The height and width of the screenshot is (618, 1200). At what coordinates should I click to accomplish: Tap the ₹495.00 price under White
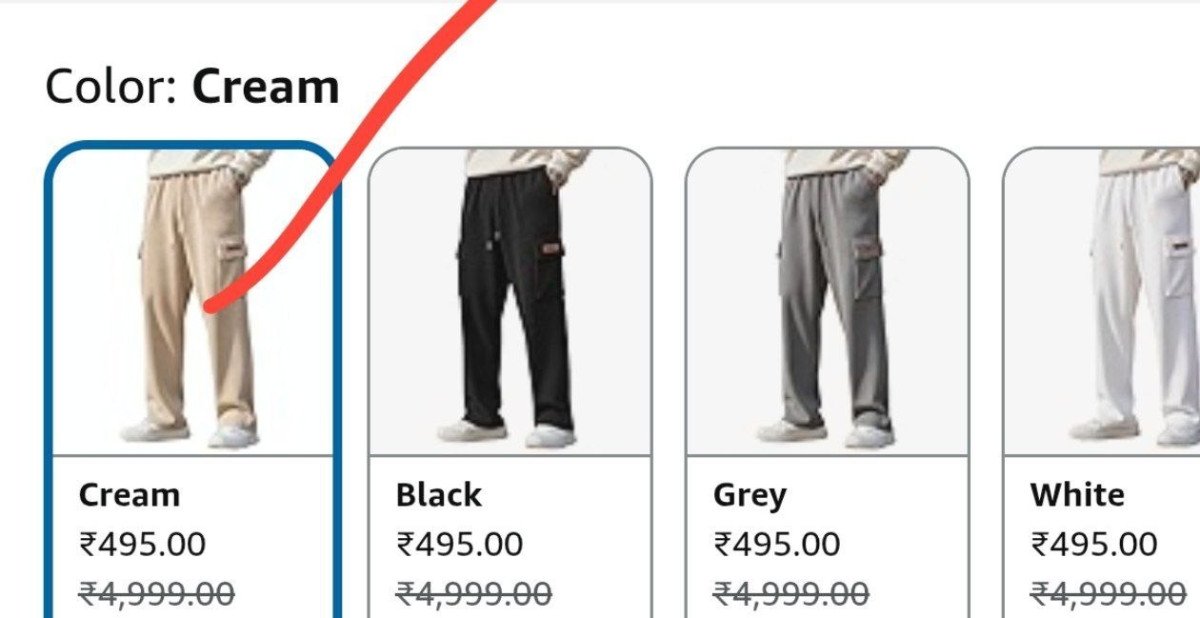(x=1094, y=545)
